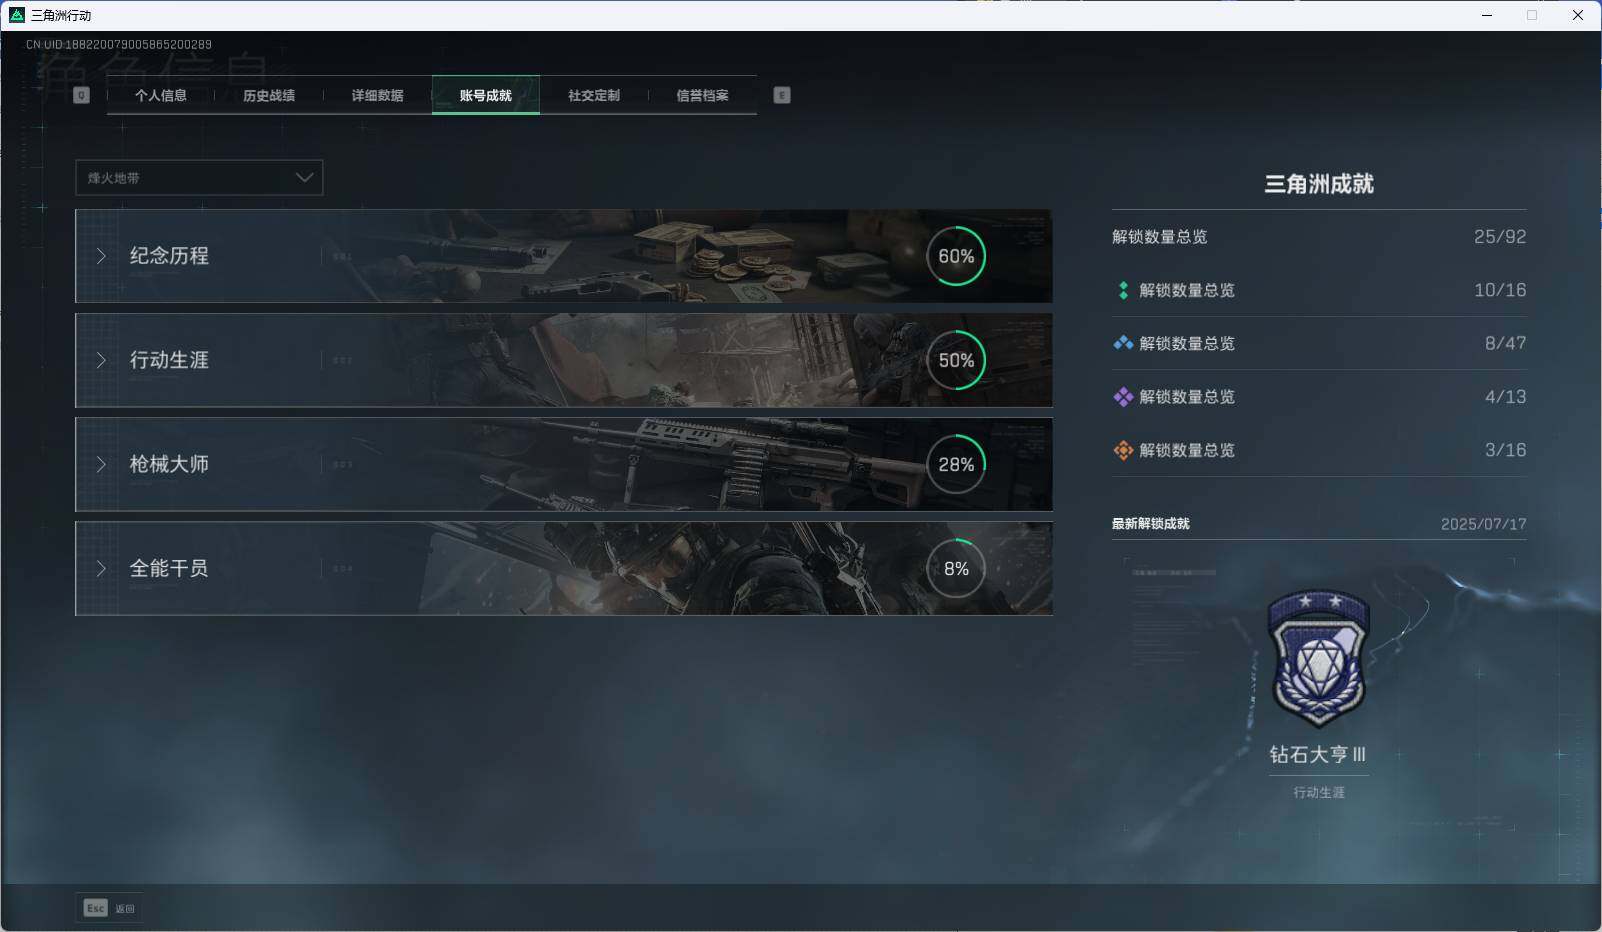1602x932 pixels.
Task: Minimize the 三角洲行动 window
Action: pos(1487,15)
